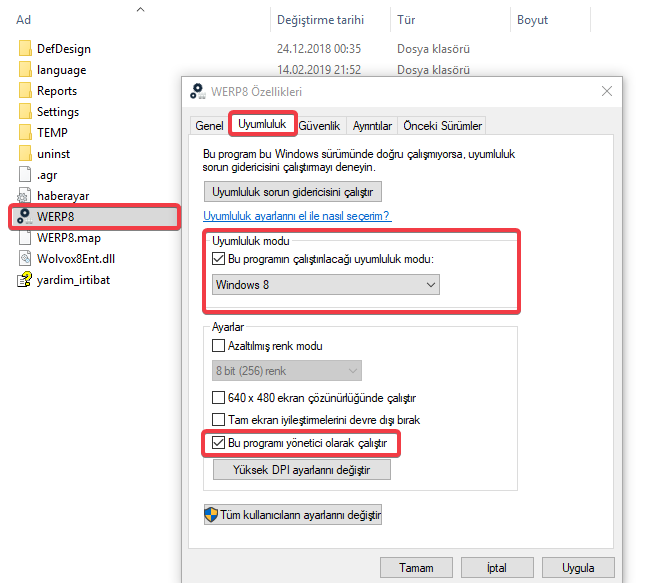The height and width of the screenshot is (583, 671).
Task: Click the haberayar gear file icon
Action: (x=24, y=196)
